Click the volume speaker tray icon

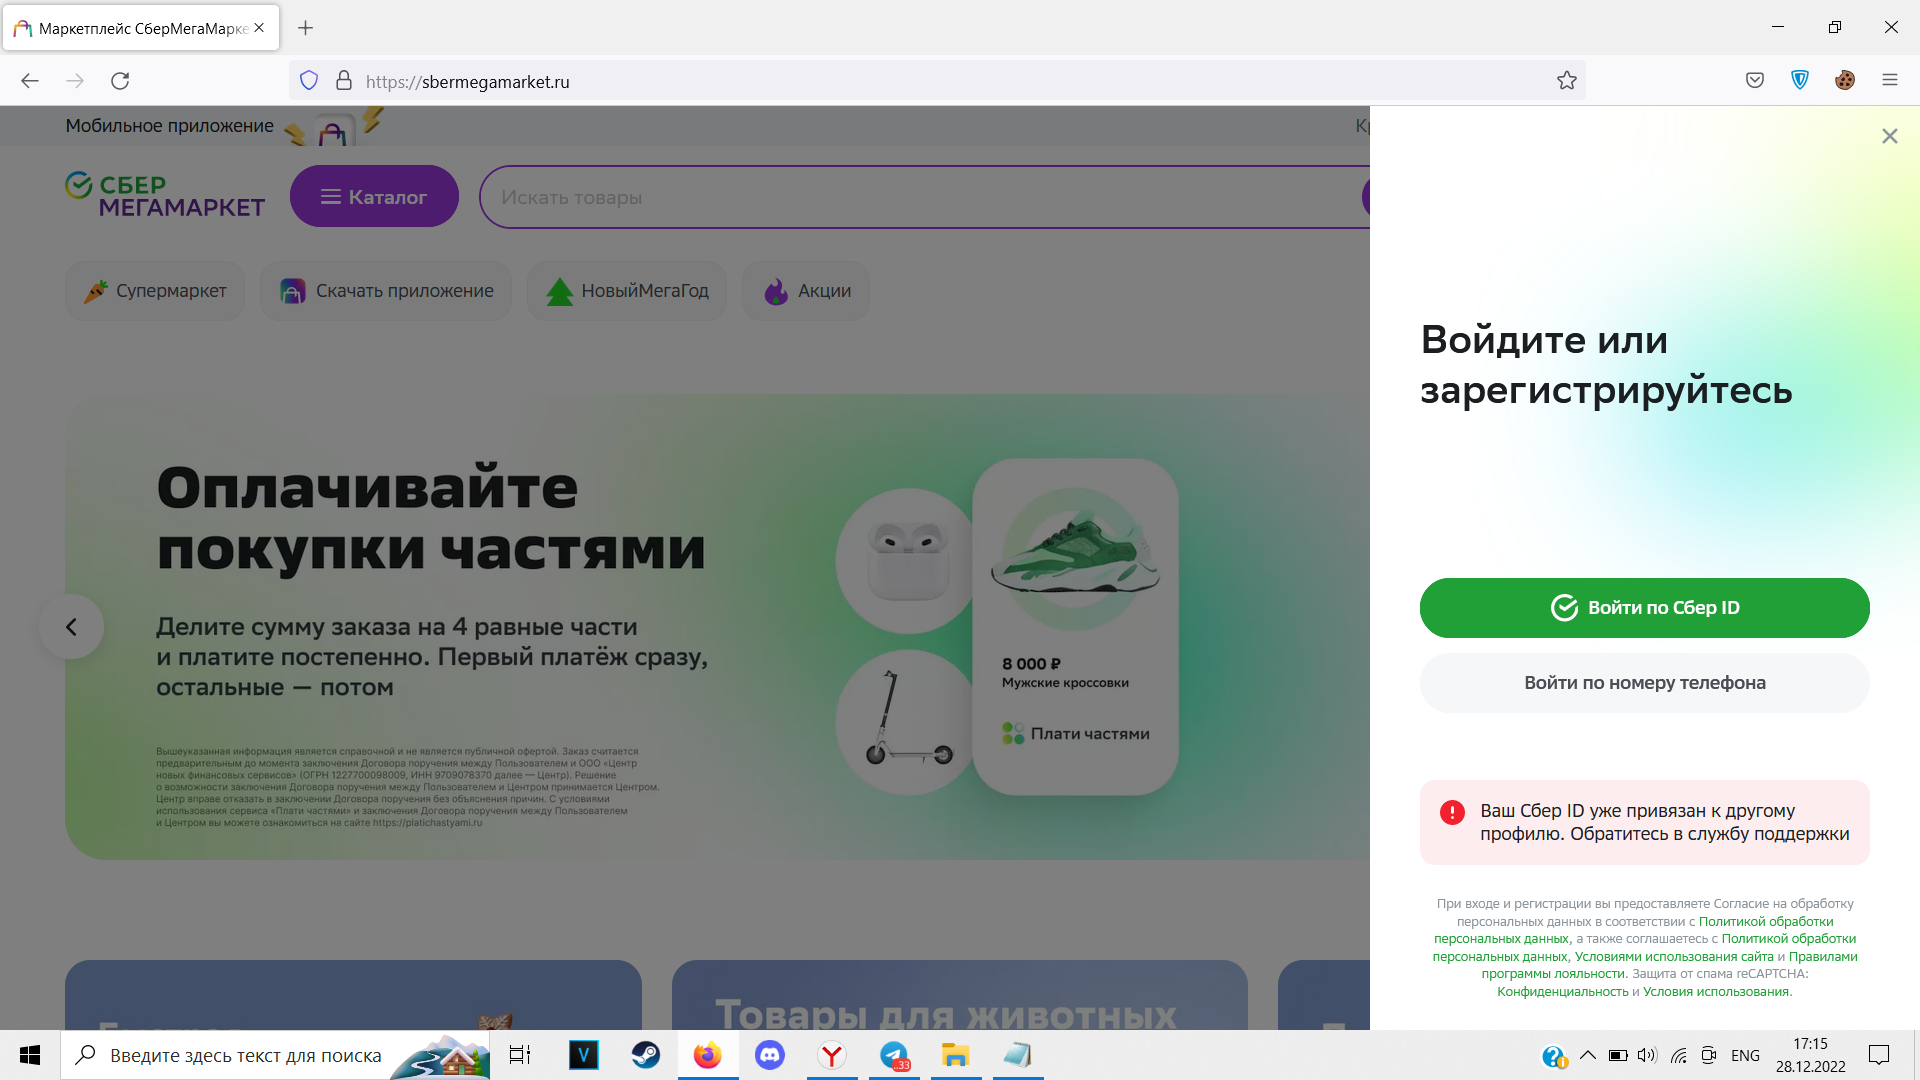point(1647,1055)
